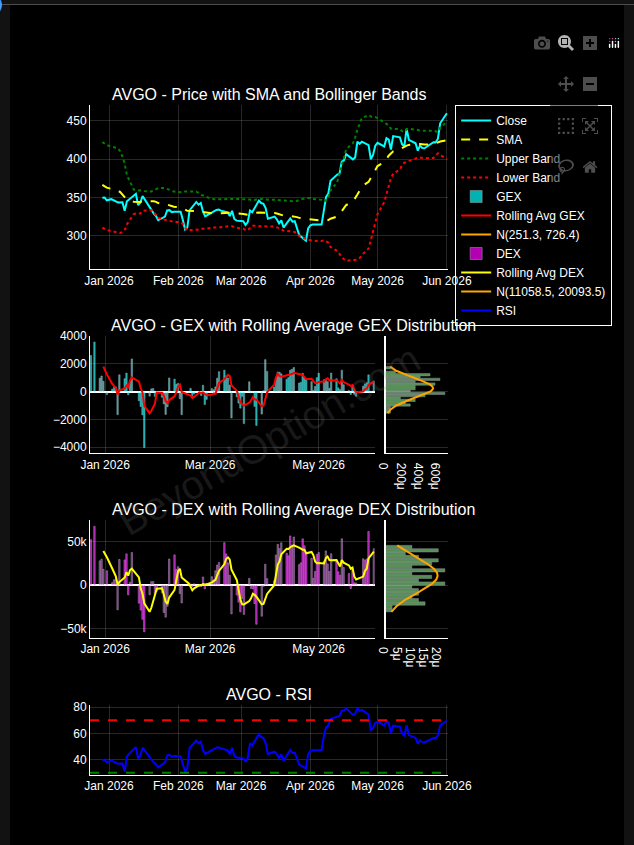
Task: Select the Lasso Select tool
Action: (x=566, y=167)
